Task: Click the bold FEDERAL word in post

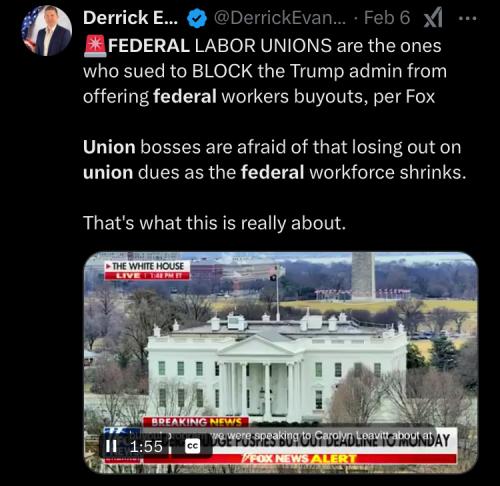Action: pos(149,46)
